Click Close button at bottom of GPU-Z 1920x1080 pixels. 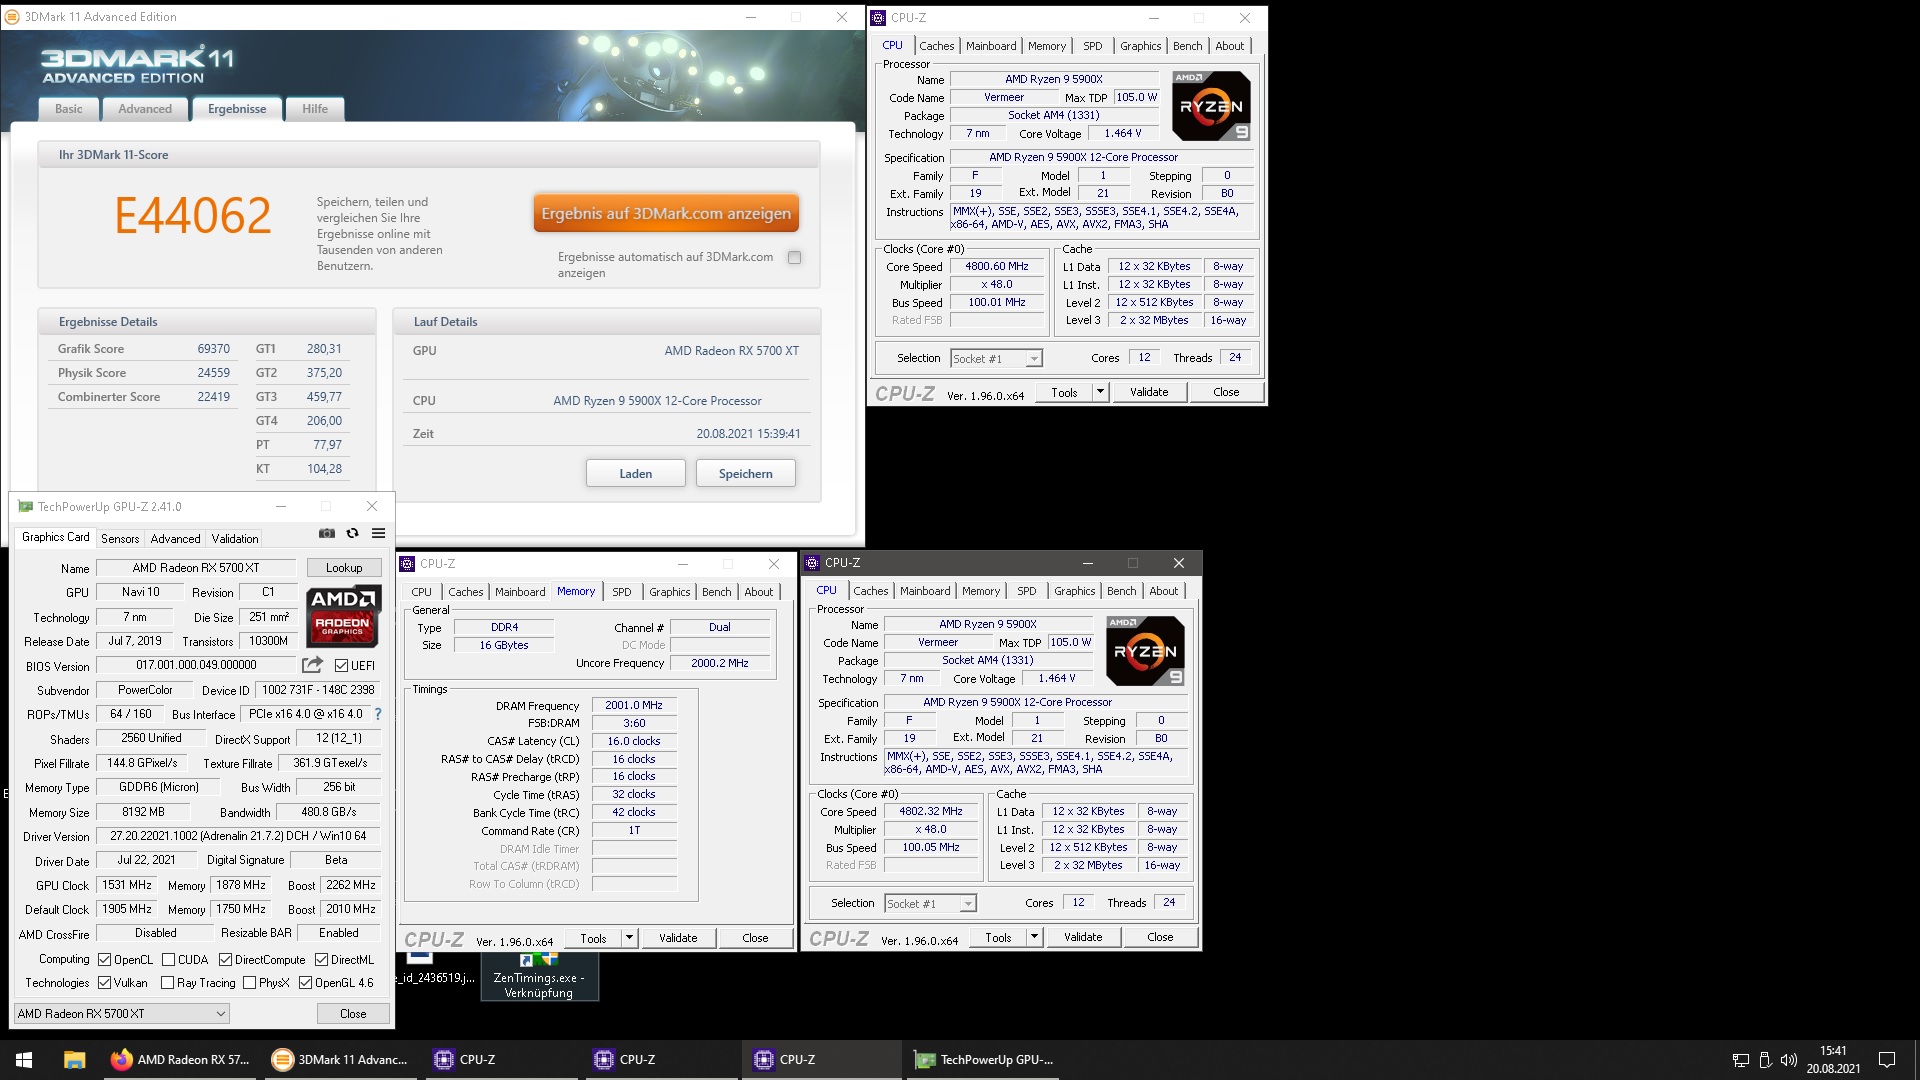point(353,1013)
